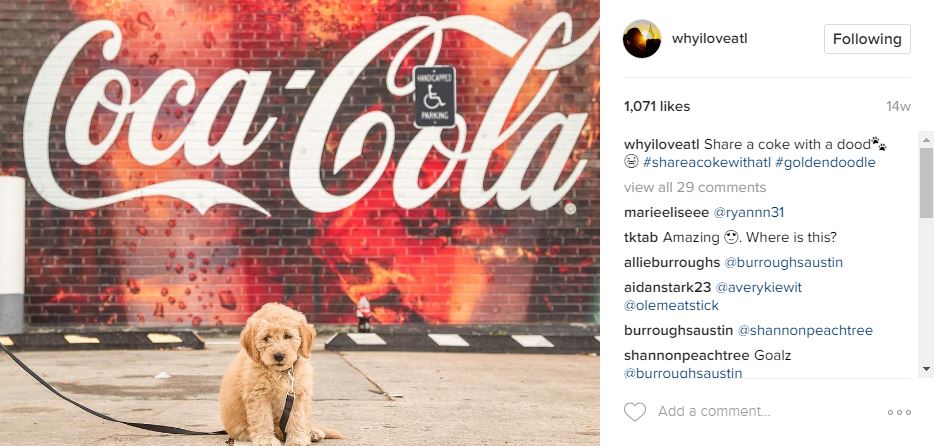This screenshot has height=446, width=934.
Task: Open the three-dots more options menu
Action: pyautogui.click(x=899, y=412)
